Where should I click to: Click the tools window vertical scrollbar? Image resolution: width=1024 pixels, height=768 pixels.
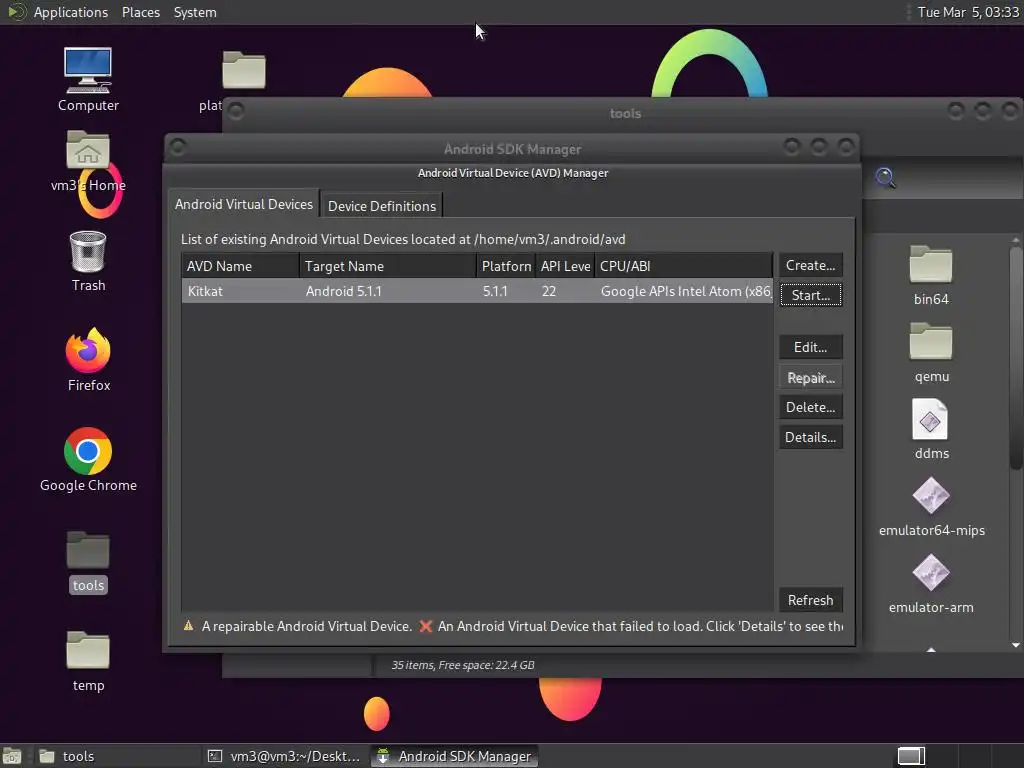coord(1016,358)
